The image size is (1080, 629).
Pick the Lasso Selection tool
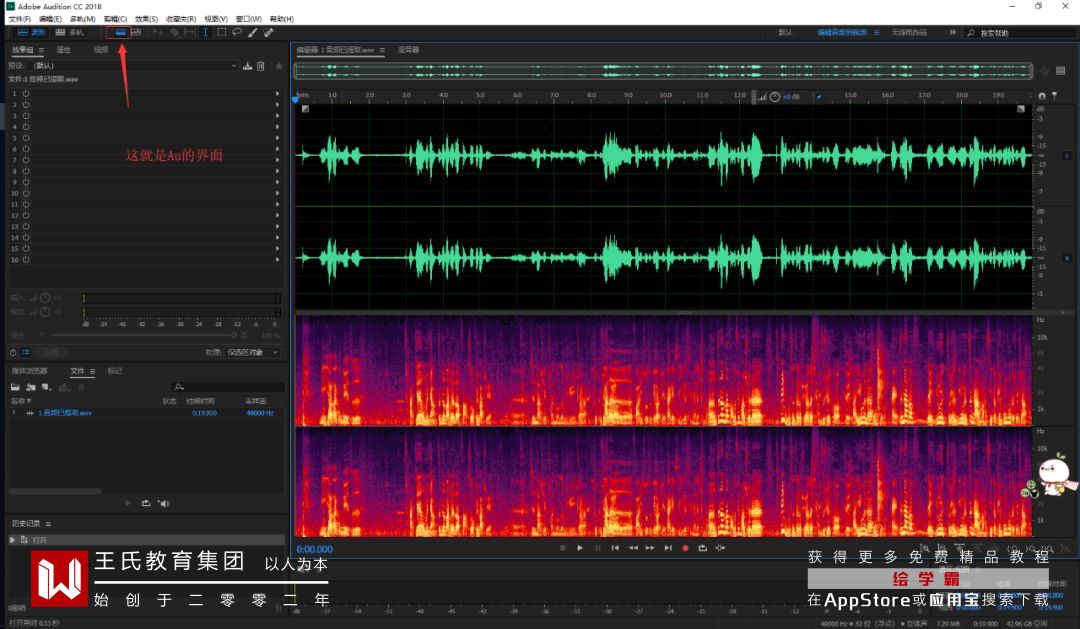tap(237, 32)
